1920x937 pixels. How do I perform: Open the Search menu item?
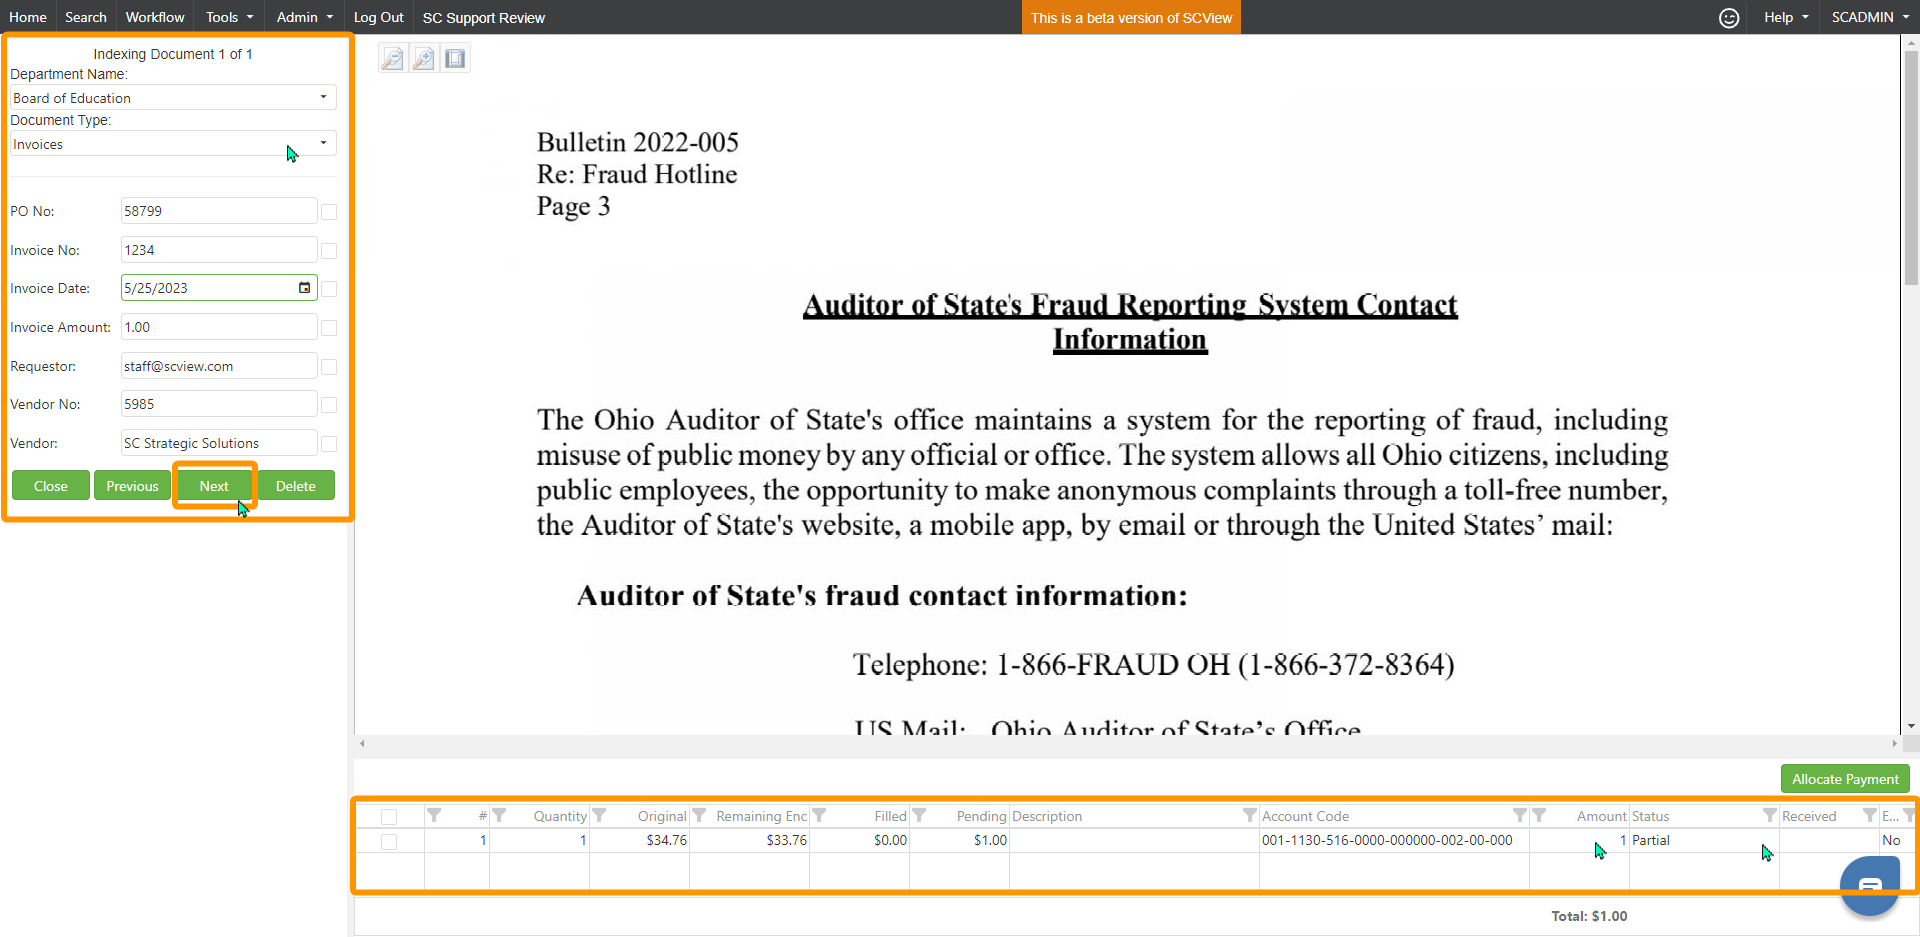click(86, 17)
